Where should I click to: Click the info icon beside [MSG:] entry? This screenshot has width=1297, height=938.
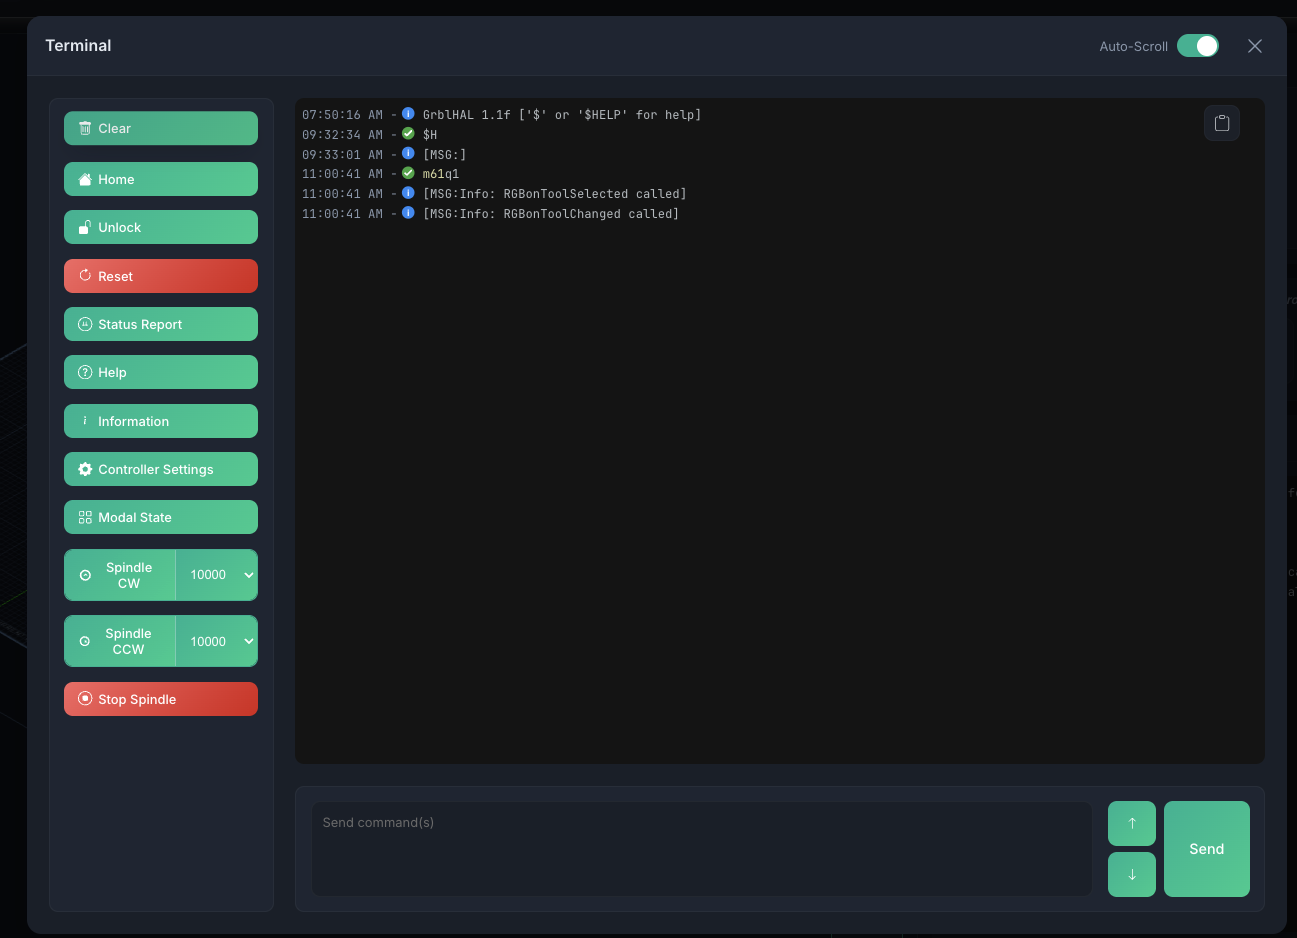(408, 154)
